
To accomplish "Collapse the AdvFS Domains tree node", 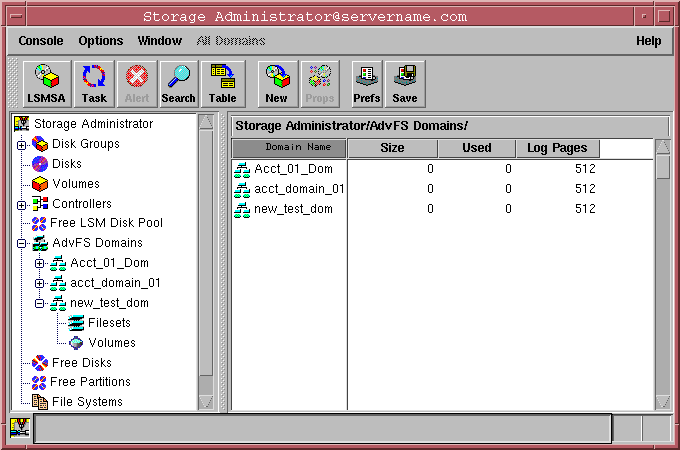I will click(21, 243).
